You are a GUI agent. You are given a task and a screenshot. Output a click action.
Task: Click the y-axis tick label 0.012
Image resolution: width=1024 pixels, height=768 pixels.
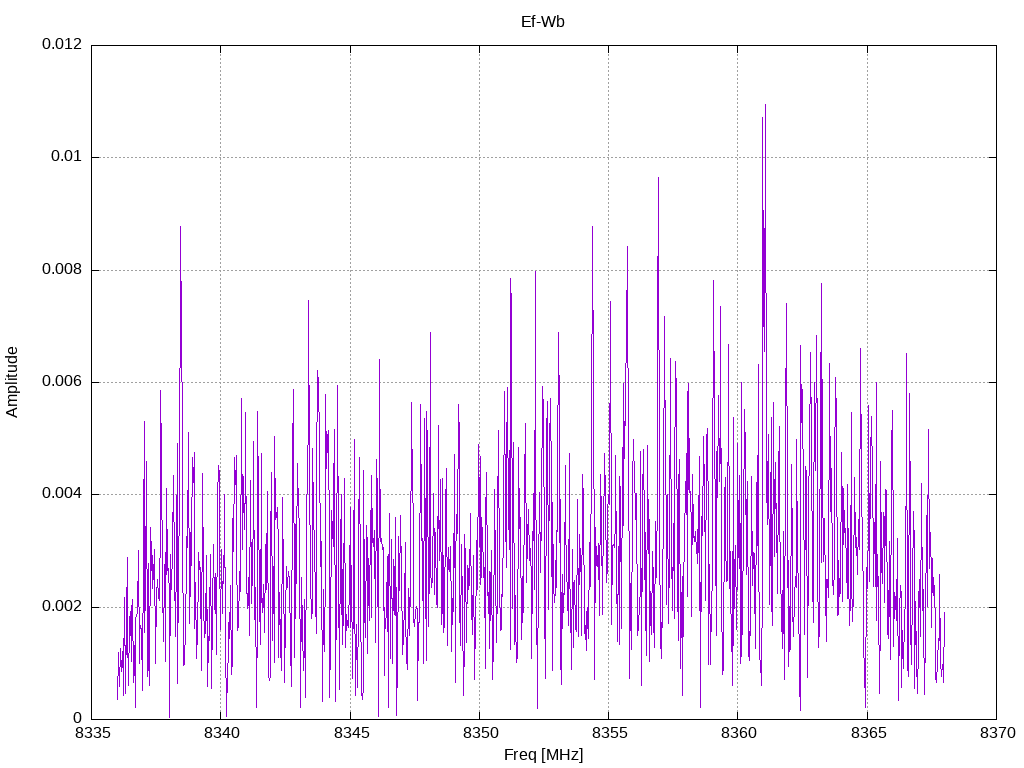[x=62, y=44]
